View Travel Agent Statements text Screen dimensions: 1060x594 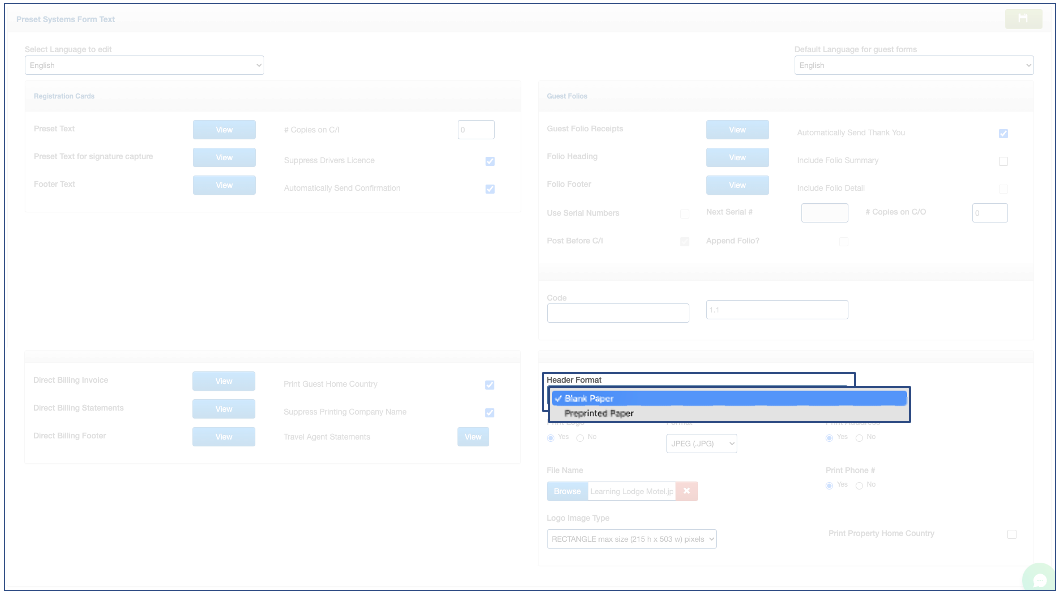click(473, 437)
